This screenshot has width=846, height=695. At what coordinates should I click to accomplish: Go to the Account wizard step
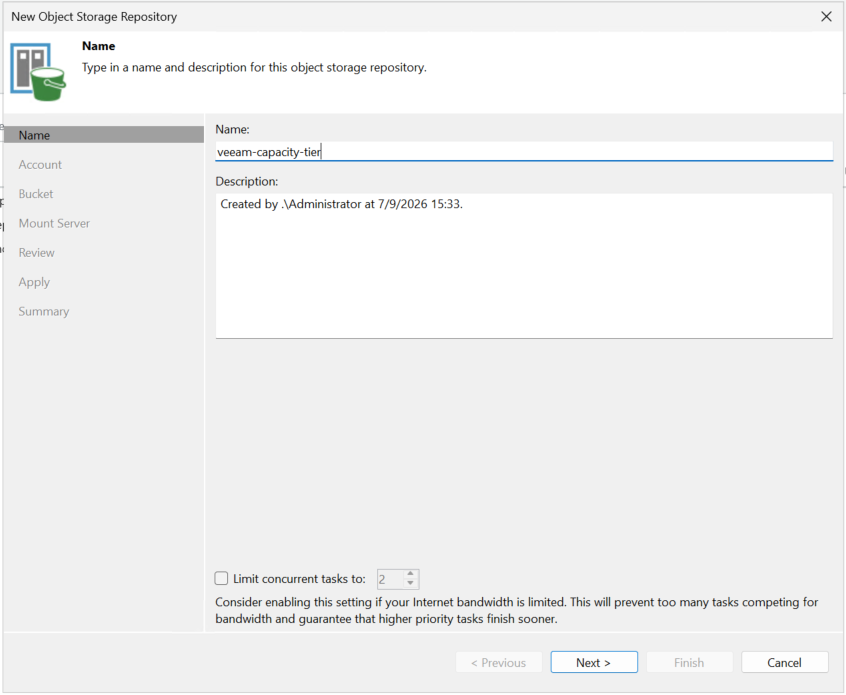40,165
